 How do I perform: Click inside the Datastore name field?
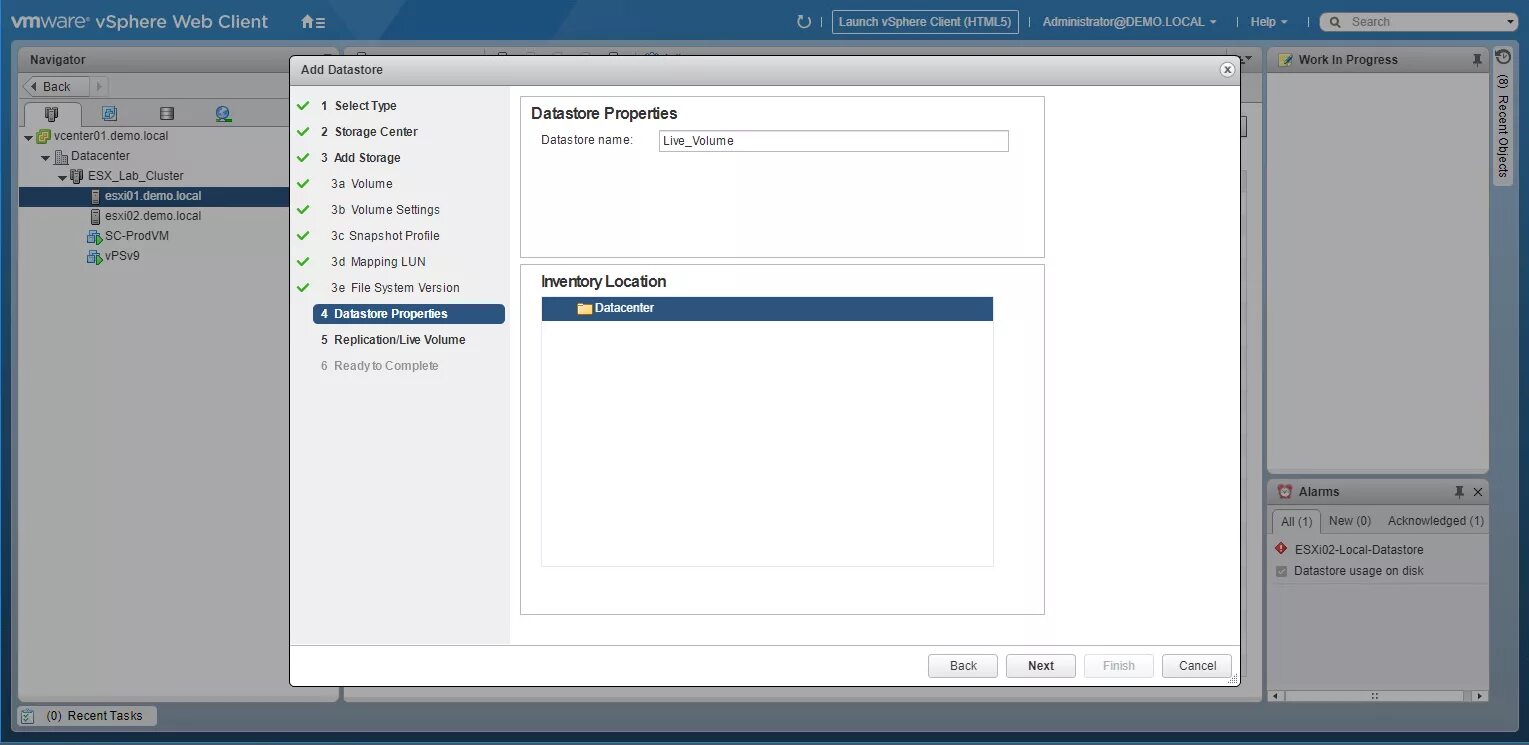click(832, 140)
